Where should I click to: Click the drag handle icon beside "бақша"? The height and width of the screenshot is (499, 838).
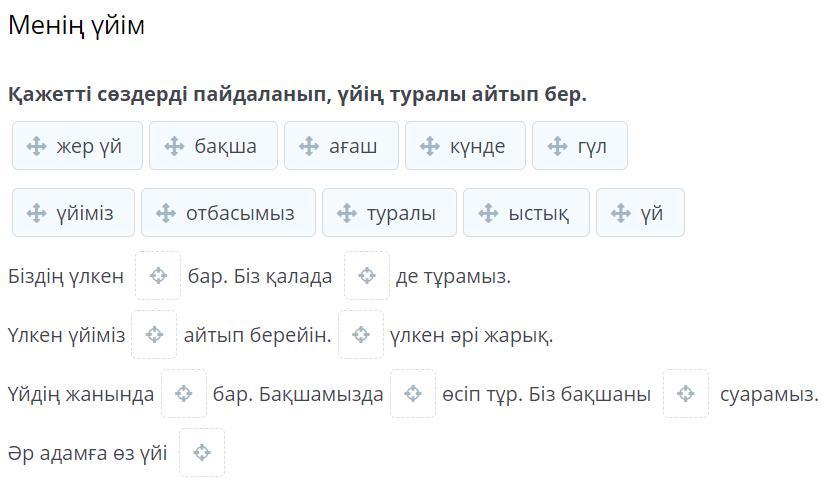pyautogui.click(x=174, y=146)
